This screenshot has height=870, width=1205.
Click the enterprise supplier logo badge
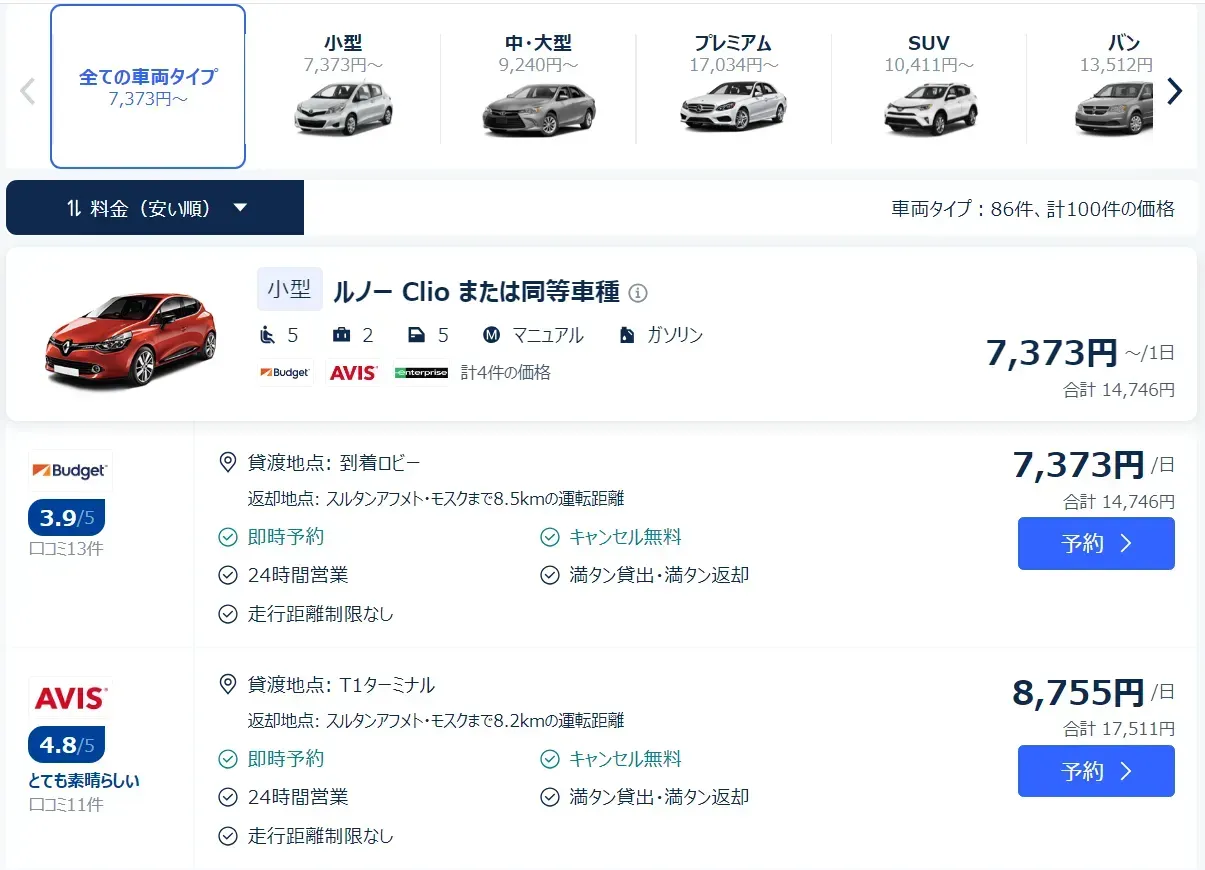click(x=421, y=371)
